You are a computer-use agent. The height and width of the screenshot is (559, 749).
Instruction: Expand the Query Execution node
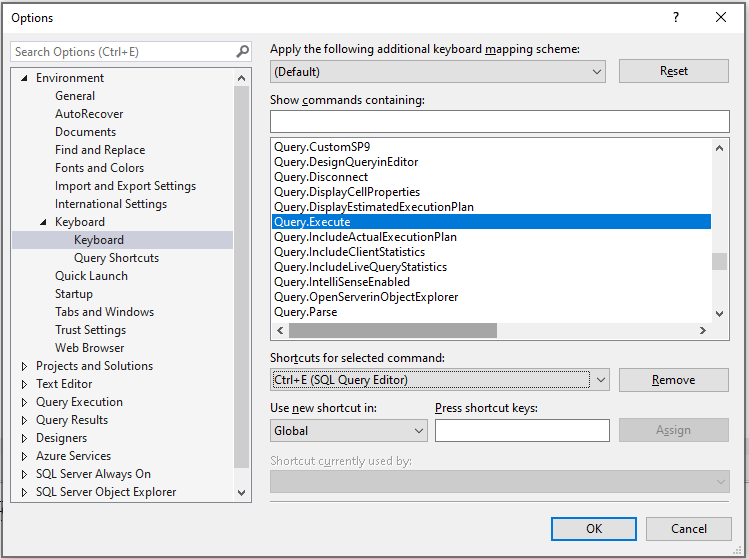click(24, 402)
